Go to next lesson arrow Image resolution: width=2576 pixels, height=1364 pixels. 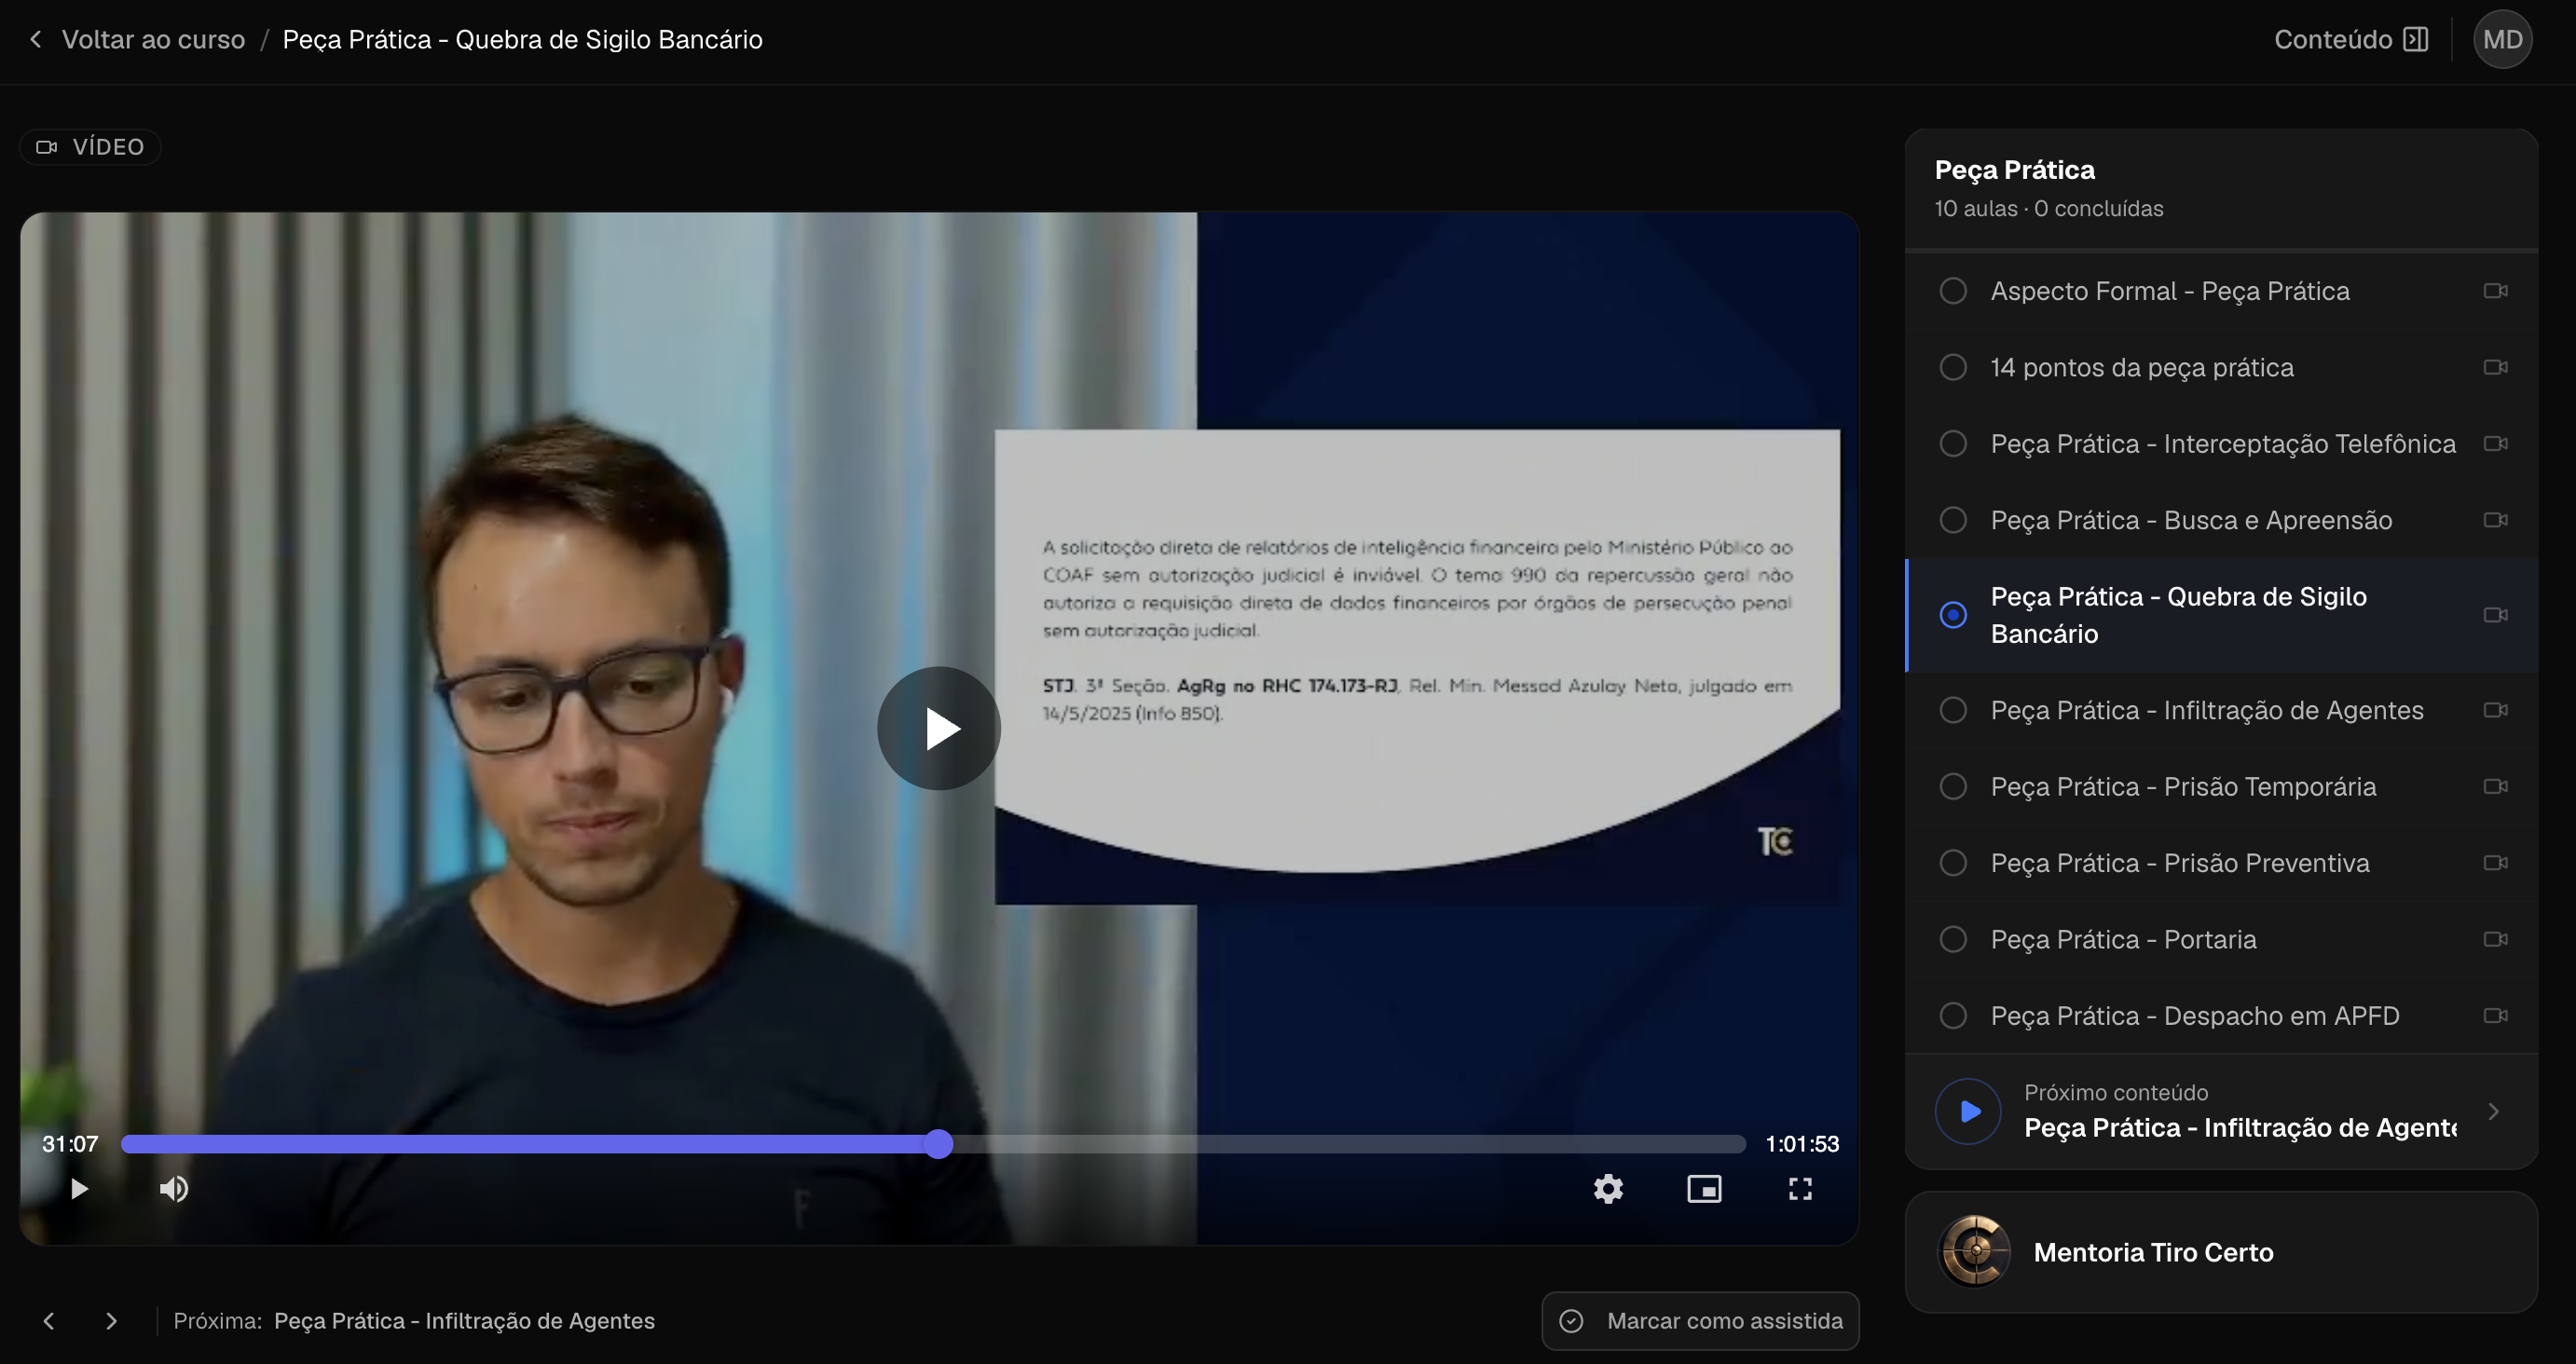111,1320
